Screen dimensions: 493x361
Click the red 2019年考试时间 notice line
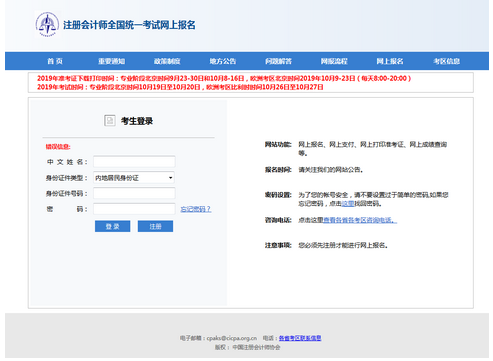point(180,87)
